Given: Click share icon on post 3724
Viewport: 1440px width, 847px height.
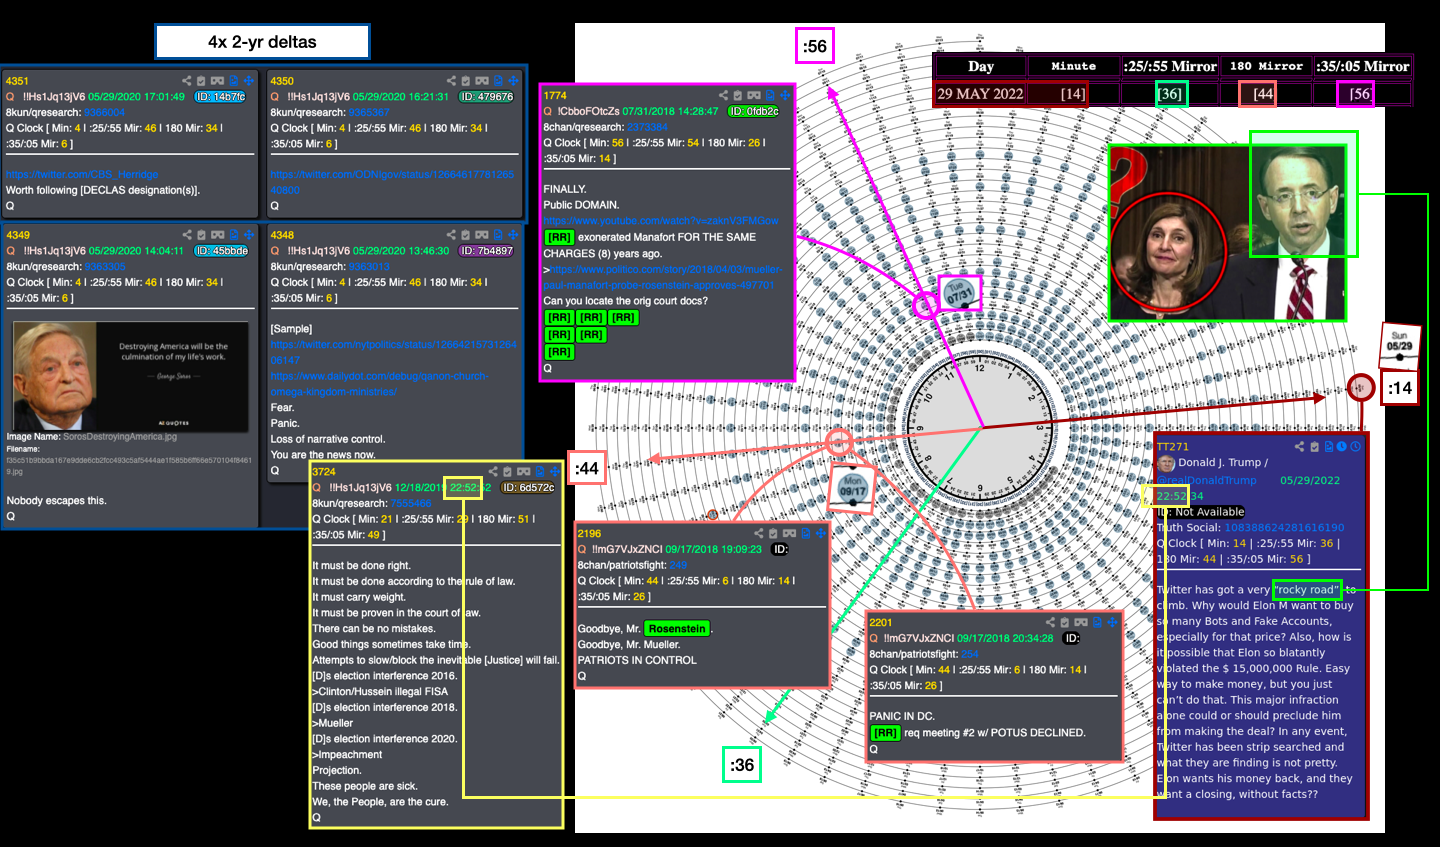Looking at the screenshot, I should [493, 471].
